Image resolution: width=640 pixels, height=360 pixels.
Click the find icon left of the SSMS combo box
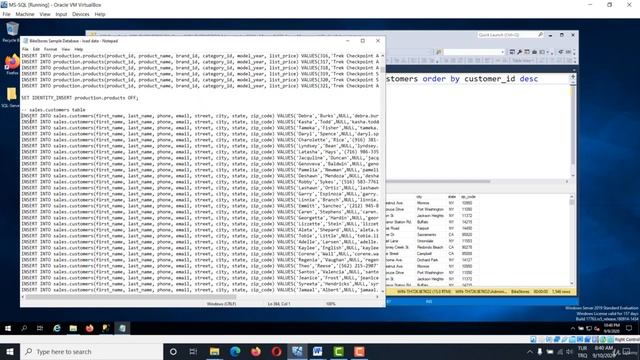point(439,52)
